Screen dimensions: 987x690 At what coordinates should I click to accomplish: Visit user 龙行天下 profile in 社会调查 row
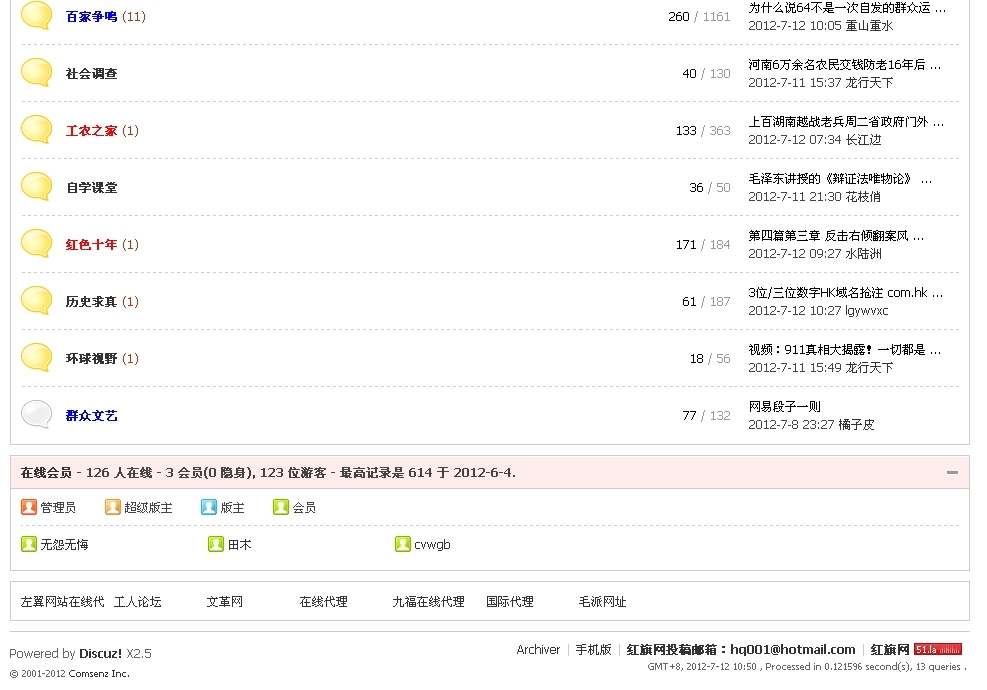coord(869,83)
